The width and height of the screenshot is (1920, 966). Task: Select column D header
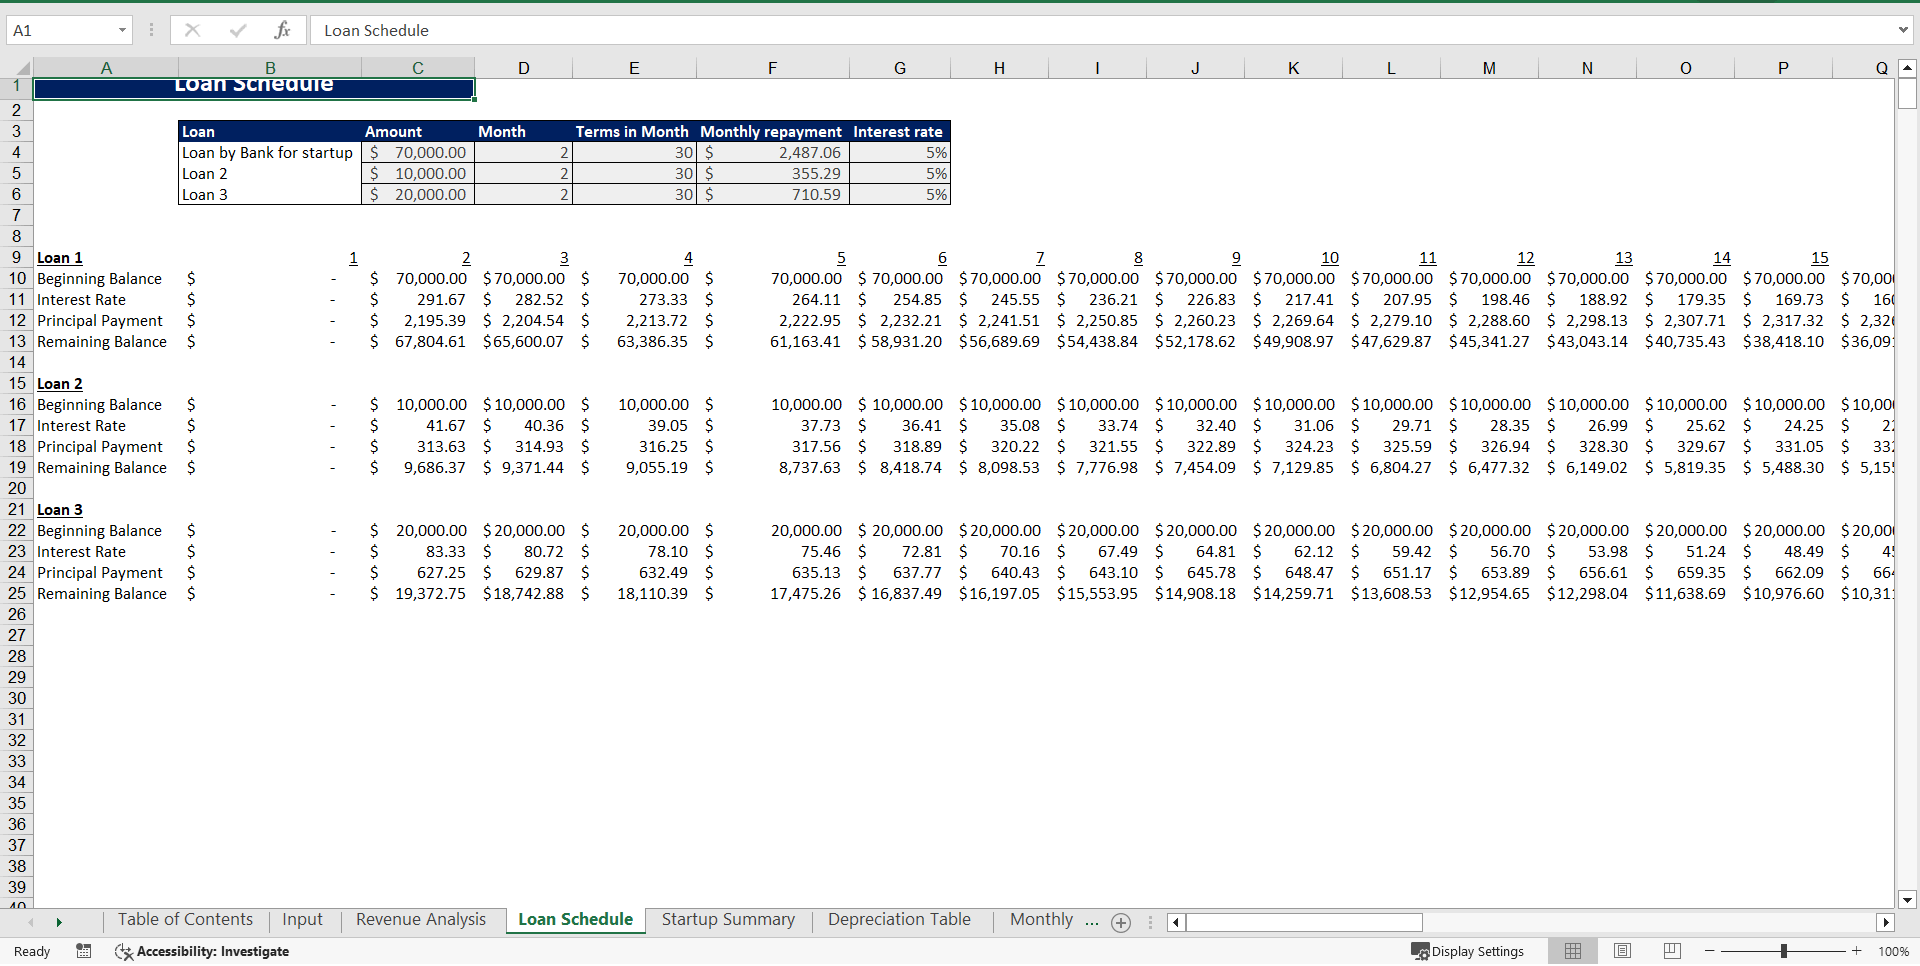pyautogui.click(x=523, y=68)
